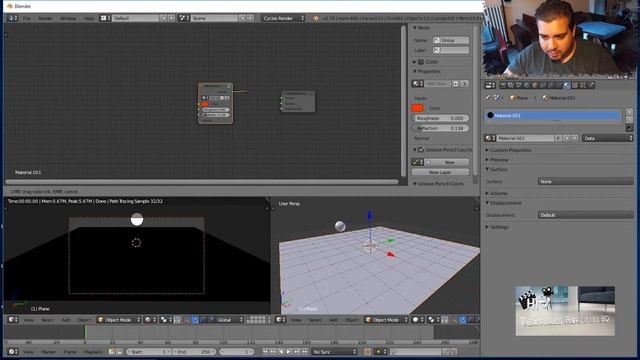Toggle the Grease Pencil Layers checkbox
640x360 pixels.
(x=421, y=150)
